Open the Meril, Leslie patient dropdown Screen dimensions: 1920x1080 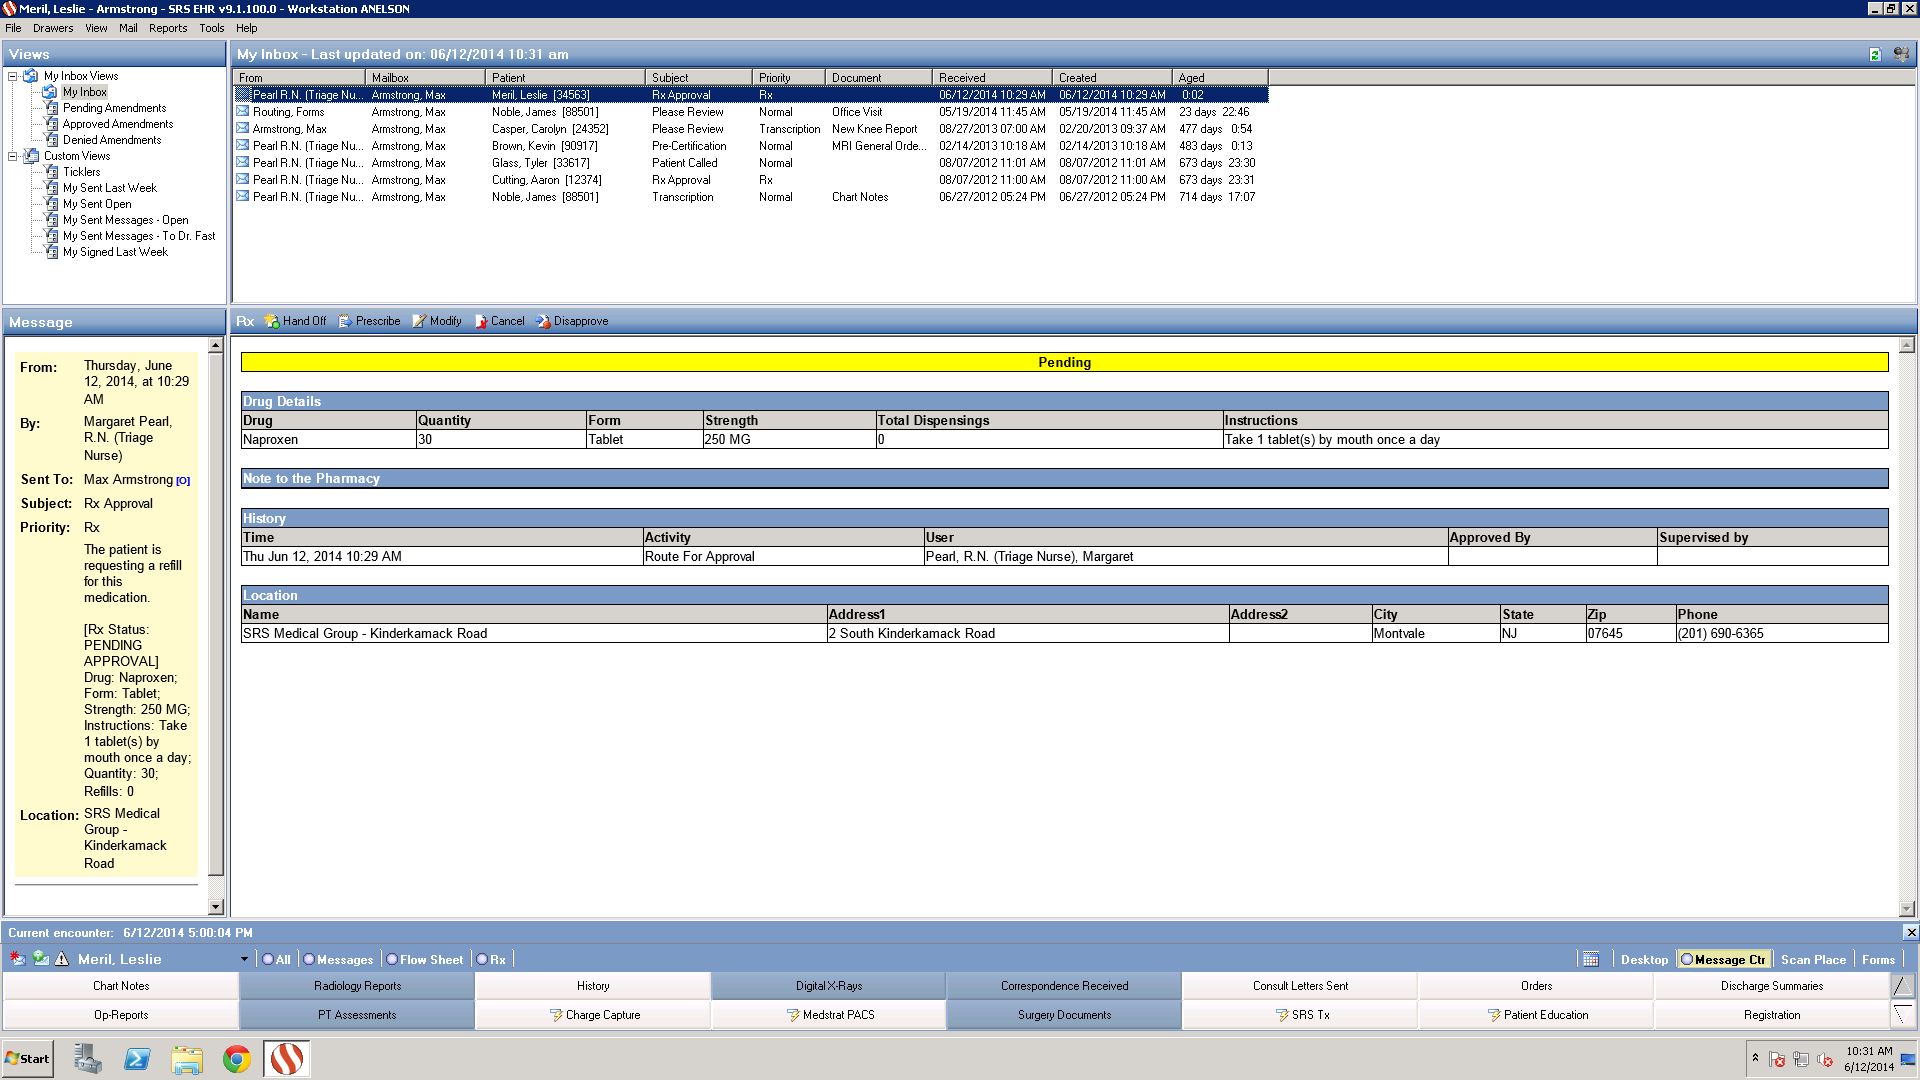click(244, 959)
